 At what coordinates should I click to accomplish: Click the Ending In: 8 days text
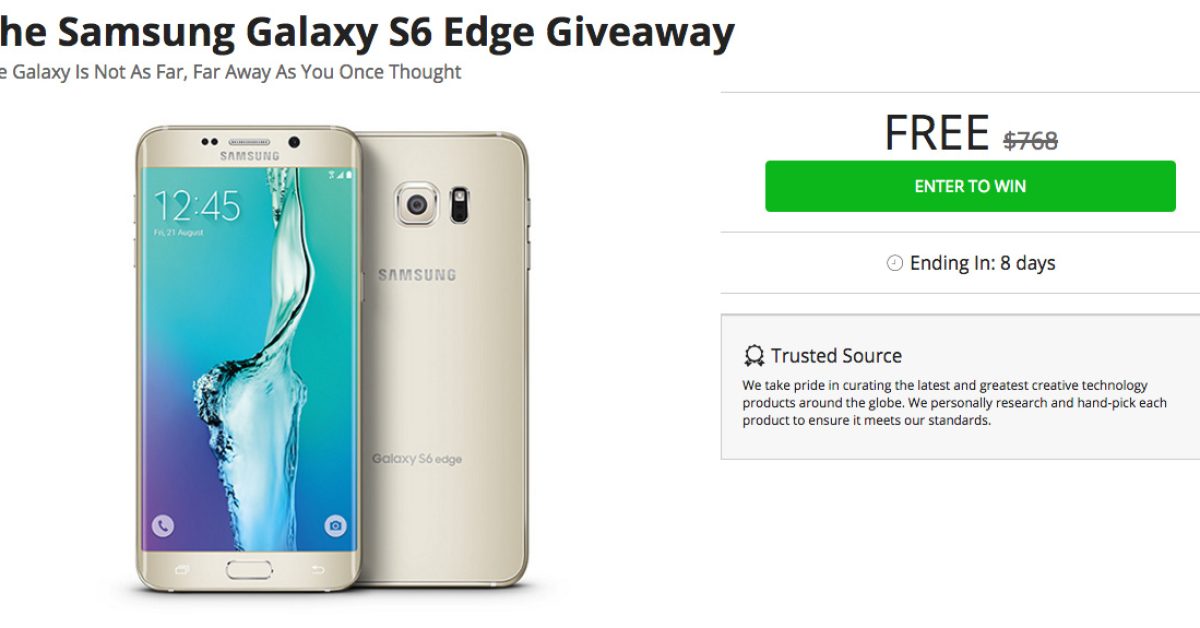[x=983, y=263]
